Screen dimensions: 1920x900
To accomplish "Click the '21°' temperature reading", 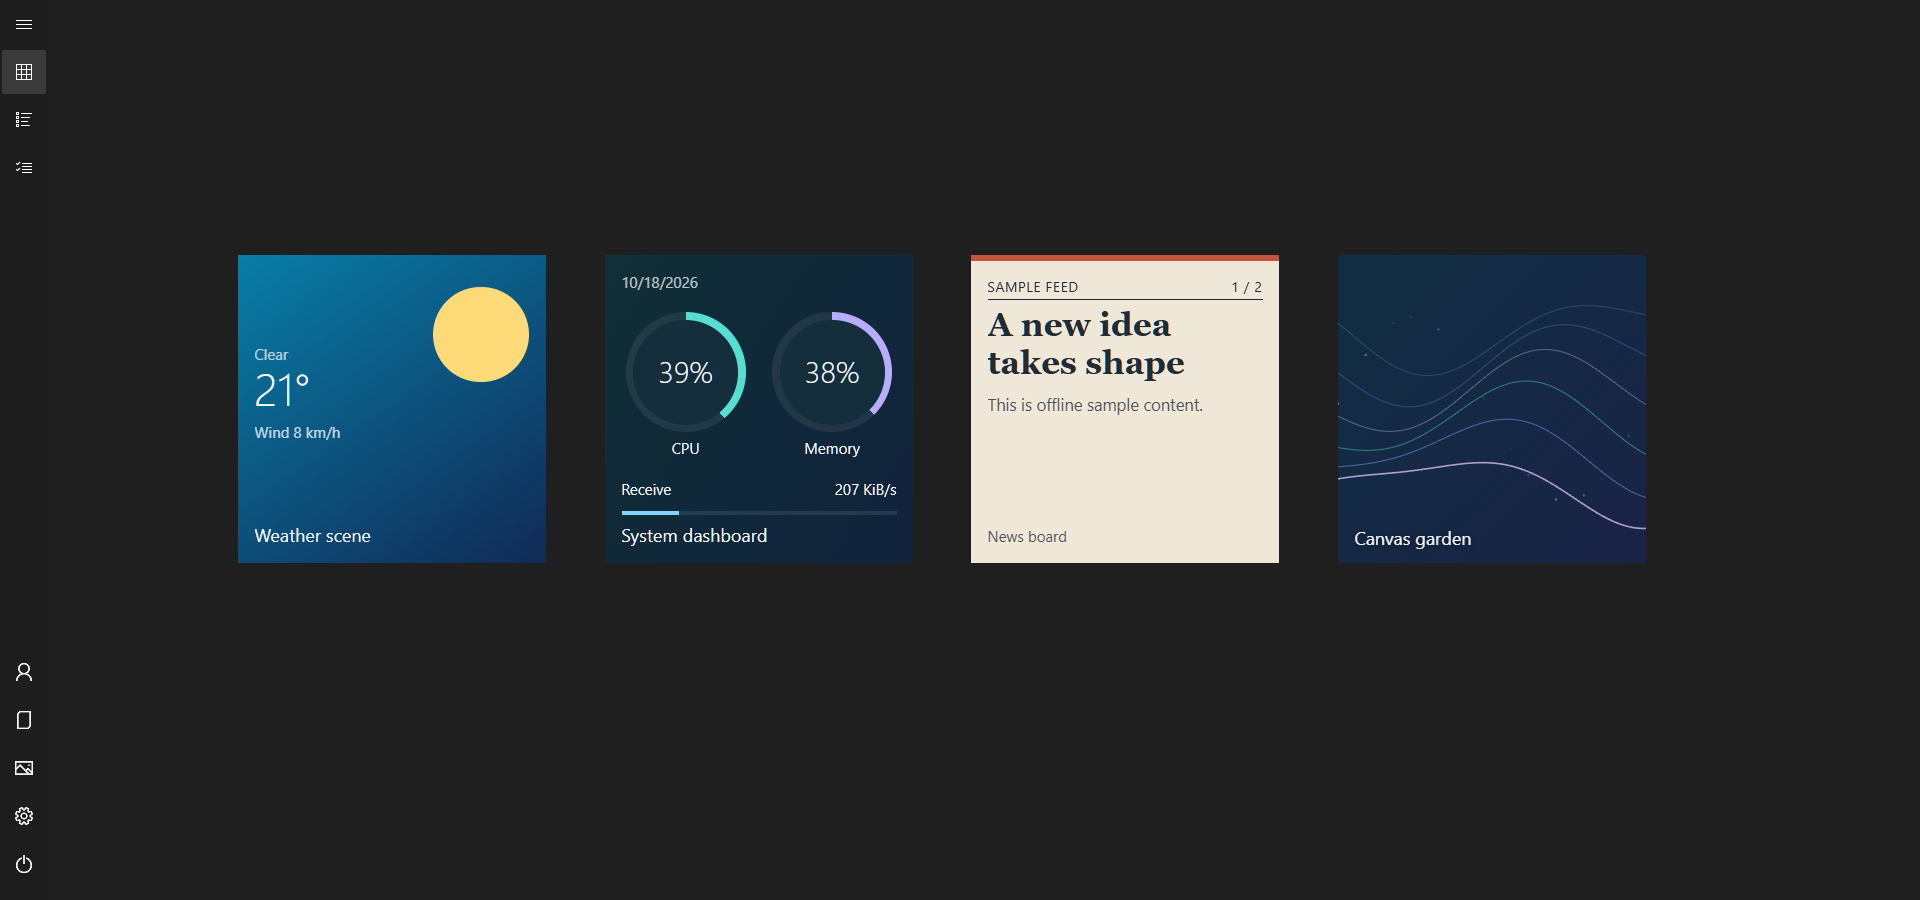I will [x=282, y=390].
